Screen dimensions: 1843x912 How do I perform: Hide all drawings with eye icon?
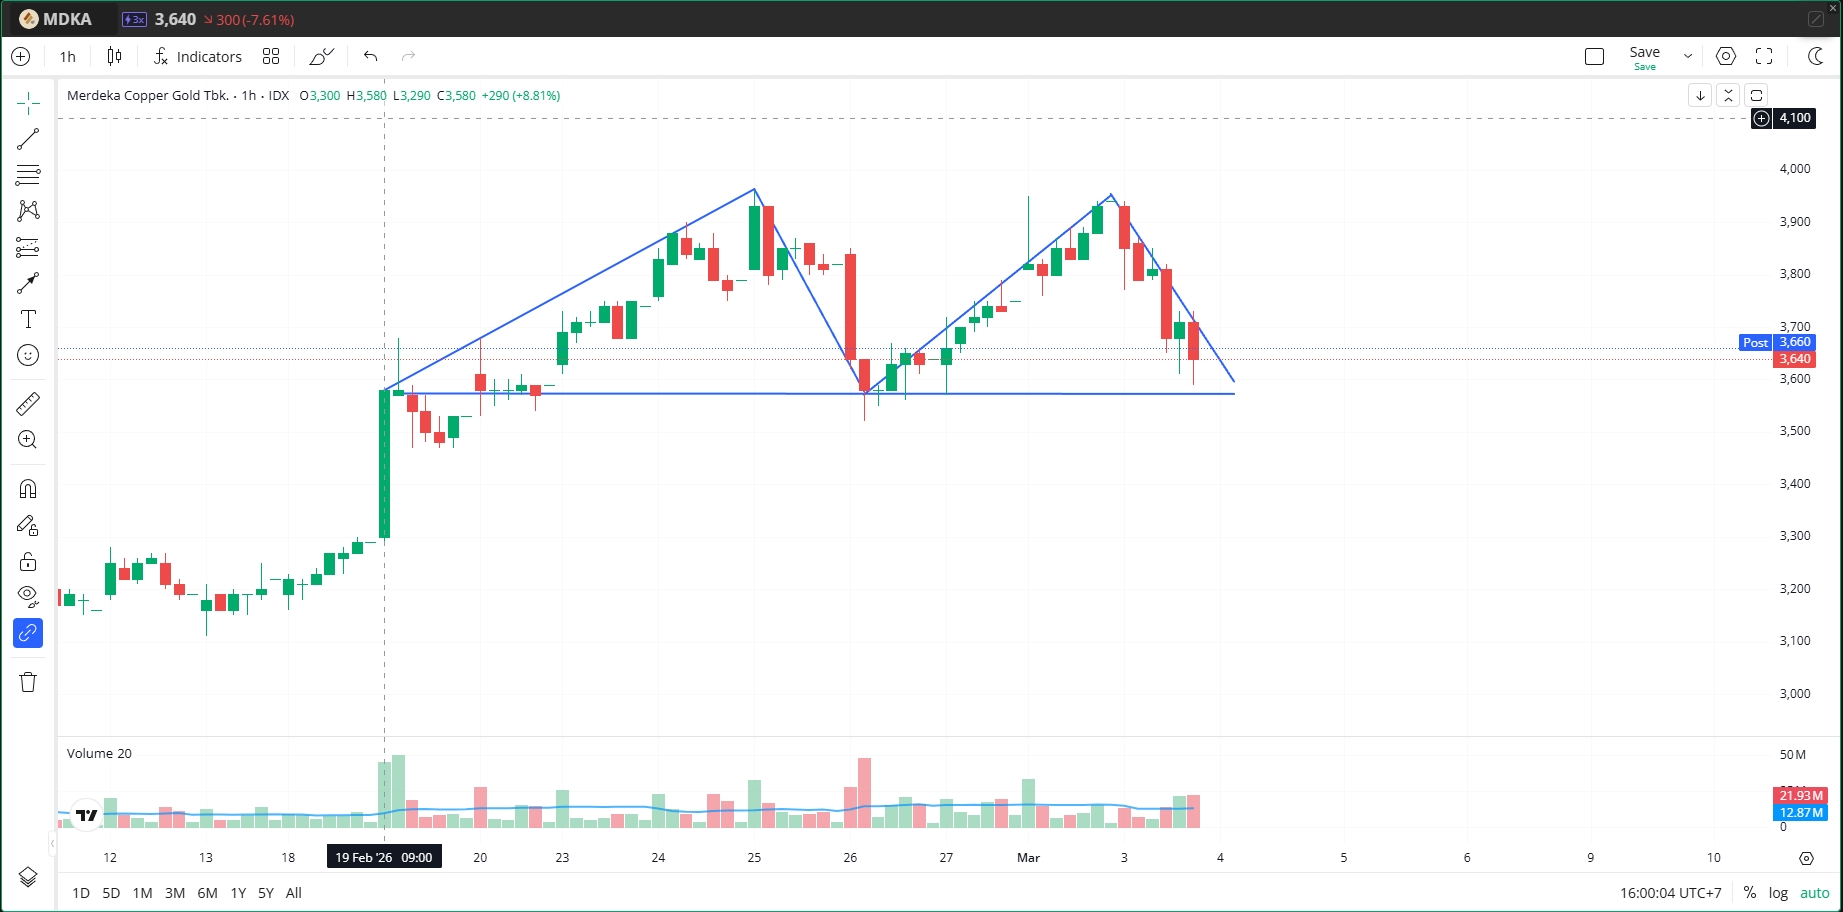click(28, 597)
